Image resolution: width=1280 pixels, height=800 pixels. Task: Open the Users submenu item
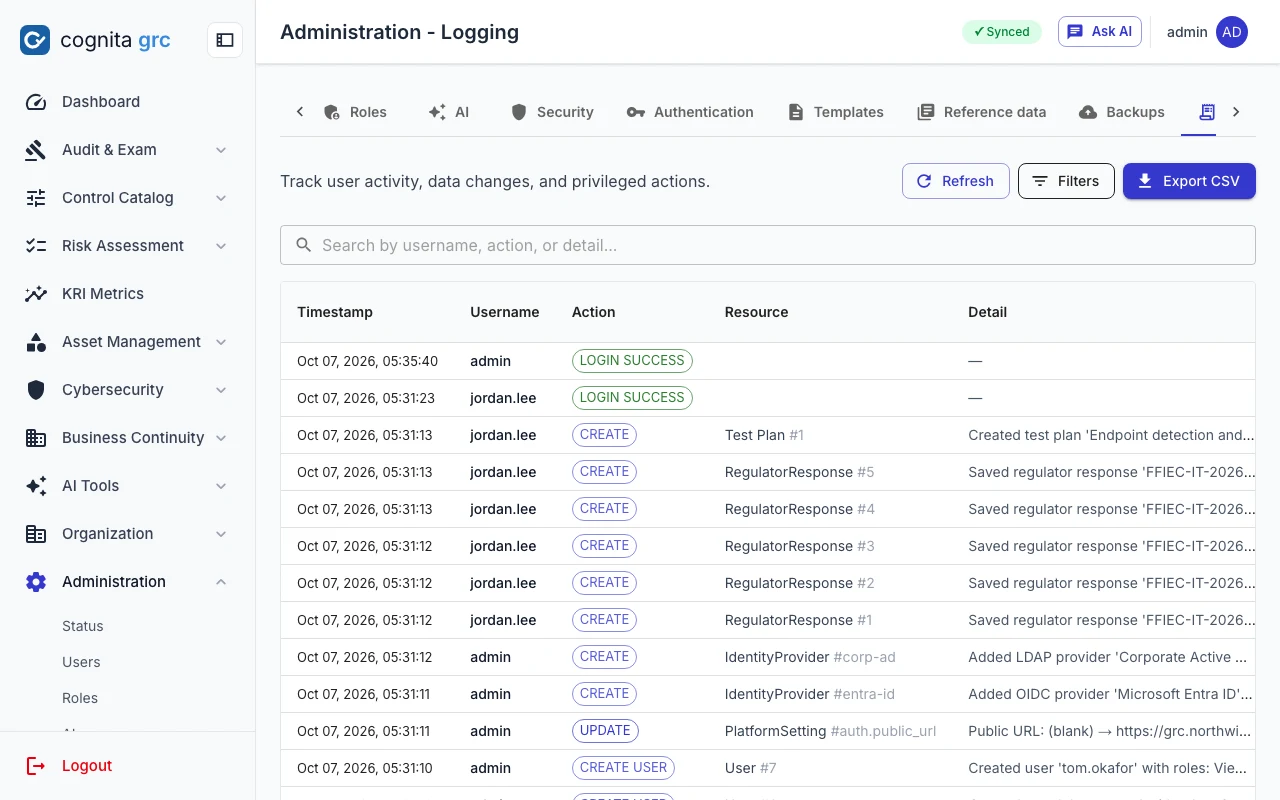(x=81, y=662)
